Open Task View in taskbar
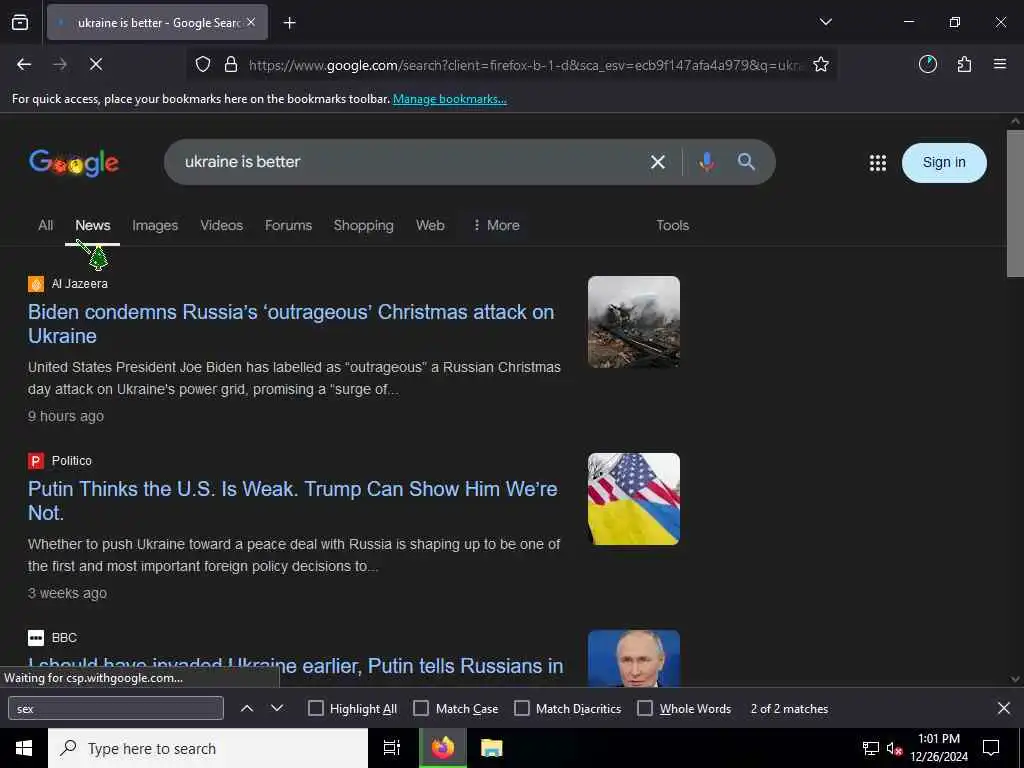1024x768 pixels. pos(391,748)
